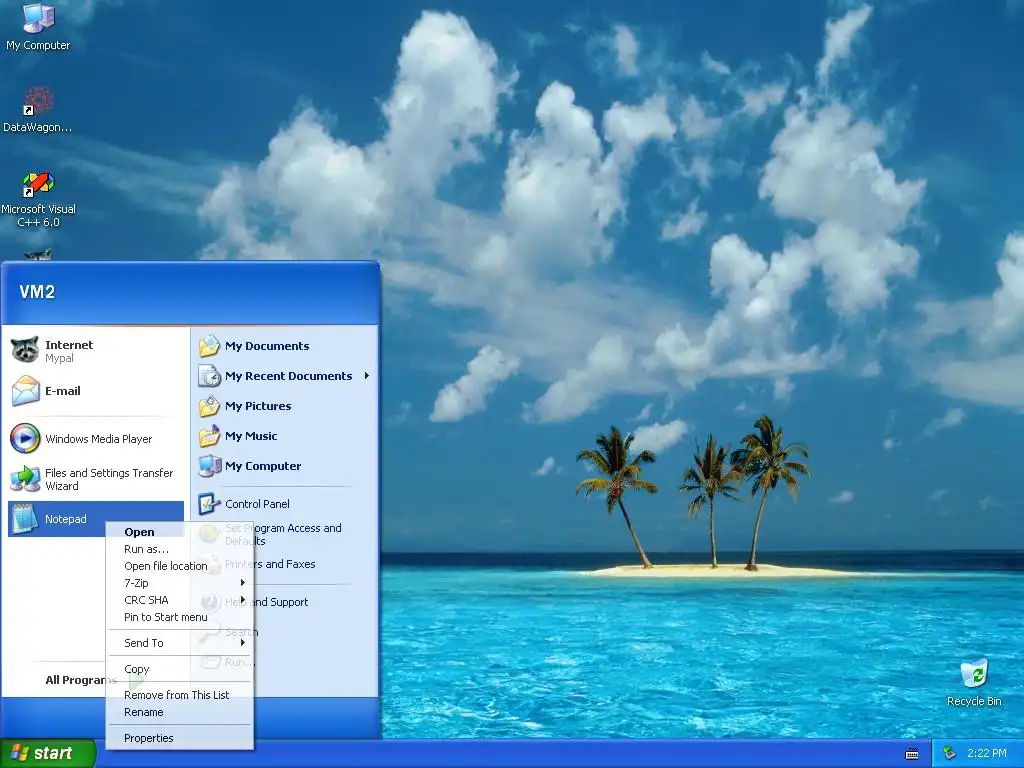
Task: Open Control Panel
Action: 284,504
